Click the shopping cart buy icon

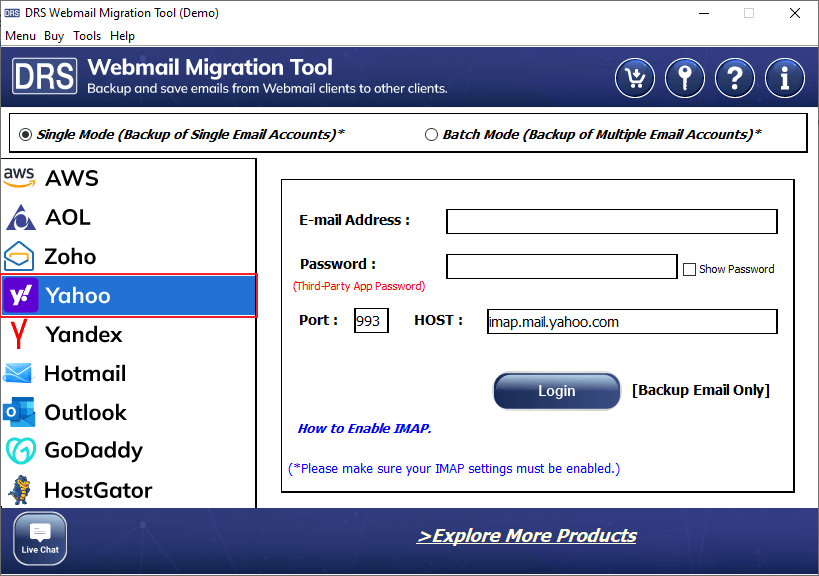[635, 77]
